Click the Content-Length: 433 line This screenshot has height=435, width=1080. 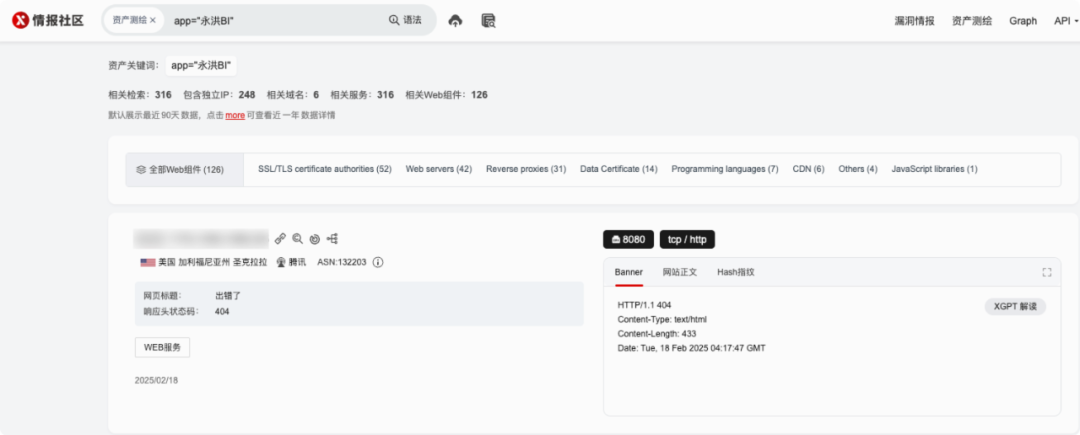657,334
